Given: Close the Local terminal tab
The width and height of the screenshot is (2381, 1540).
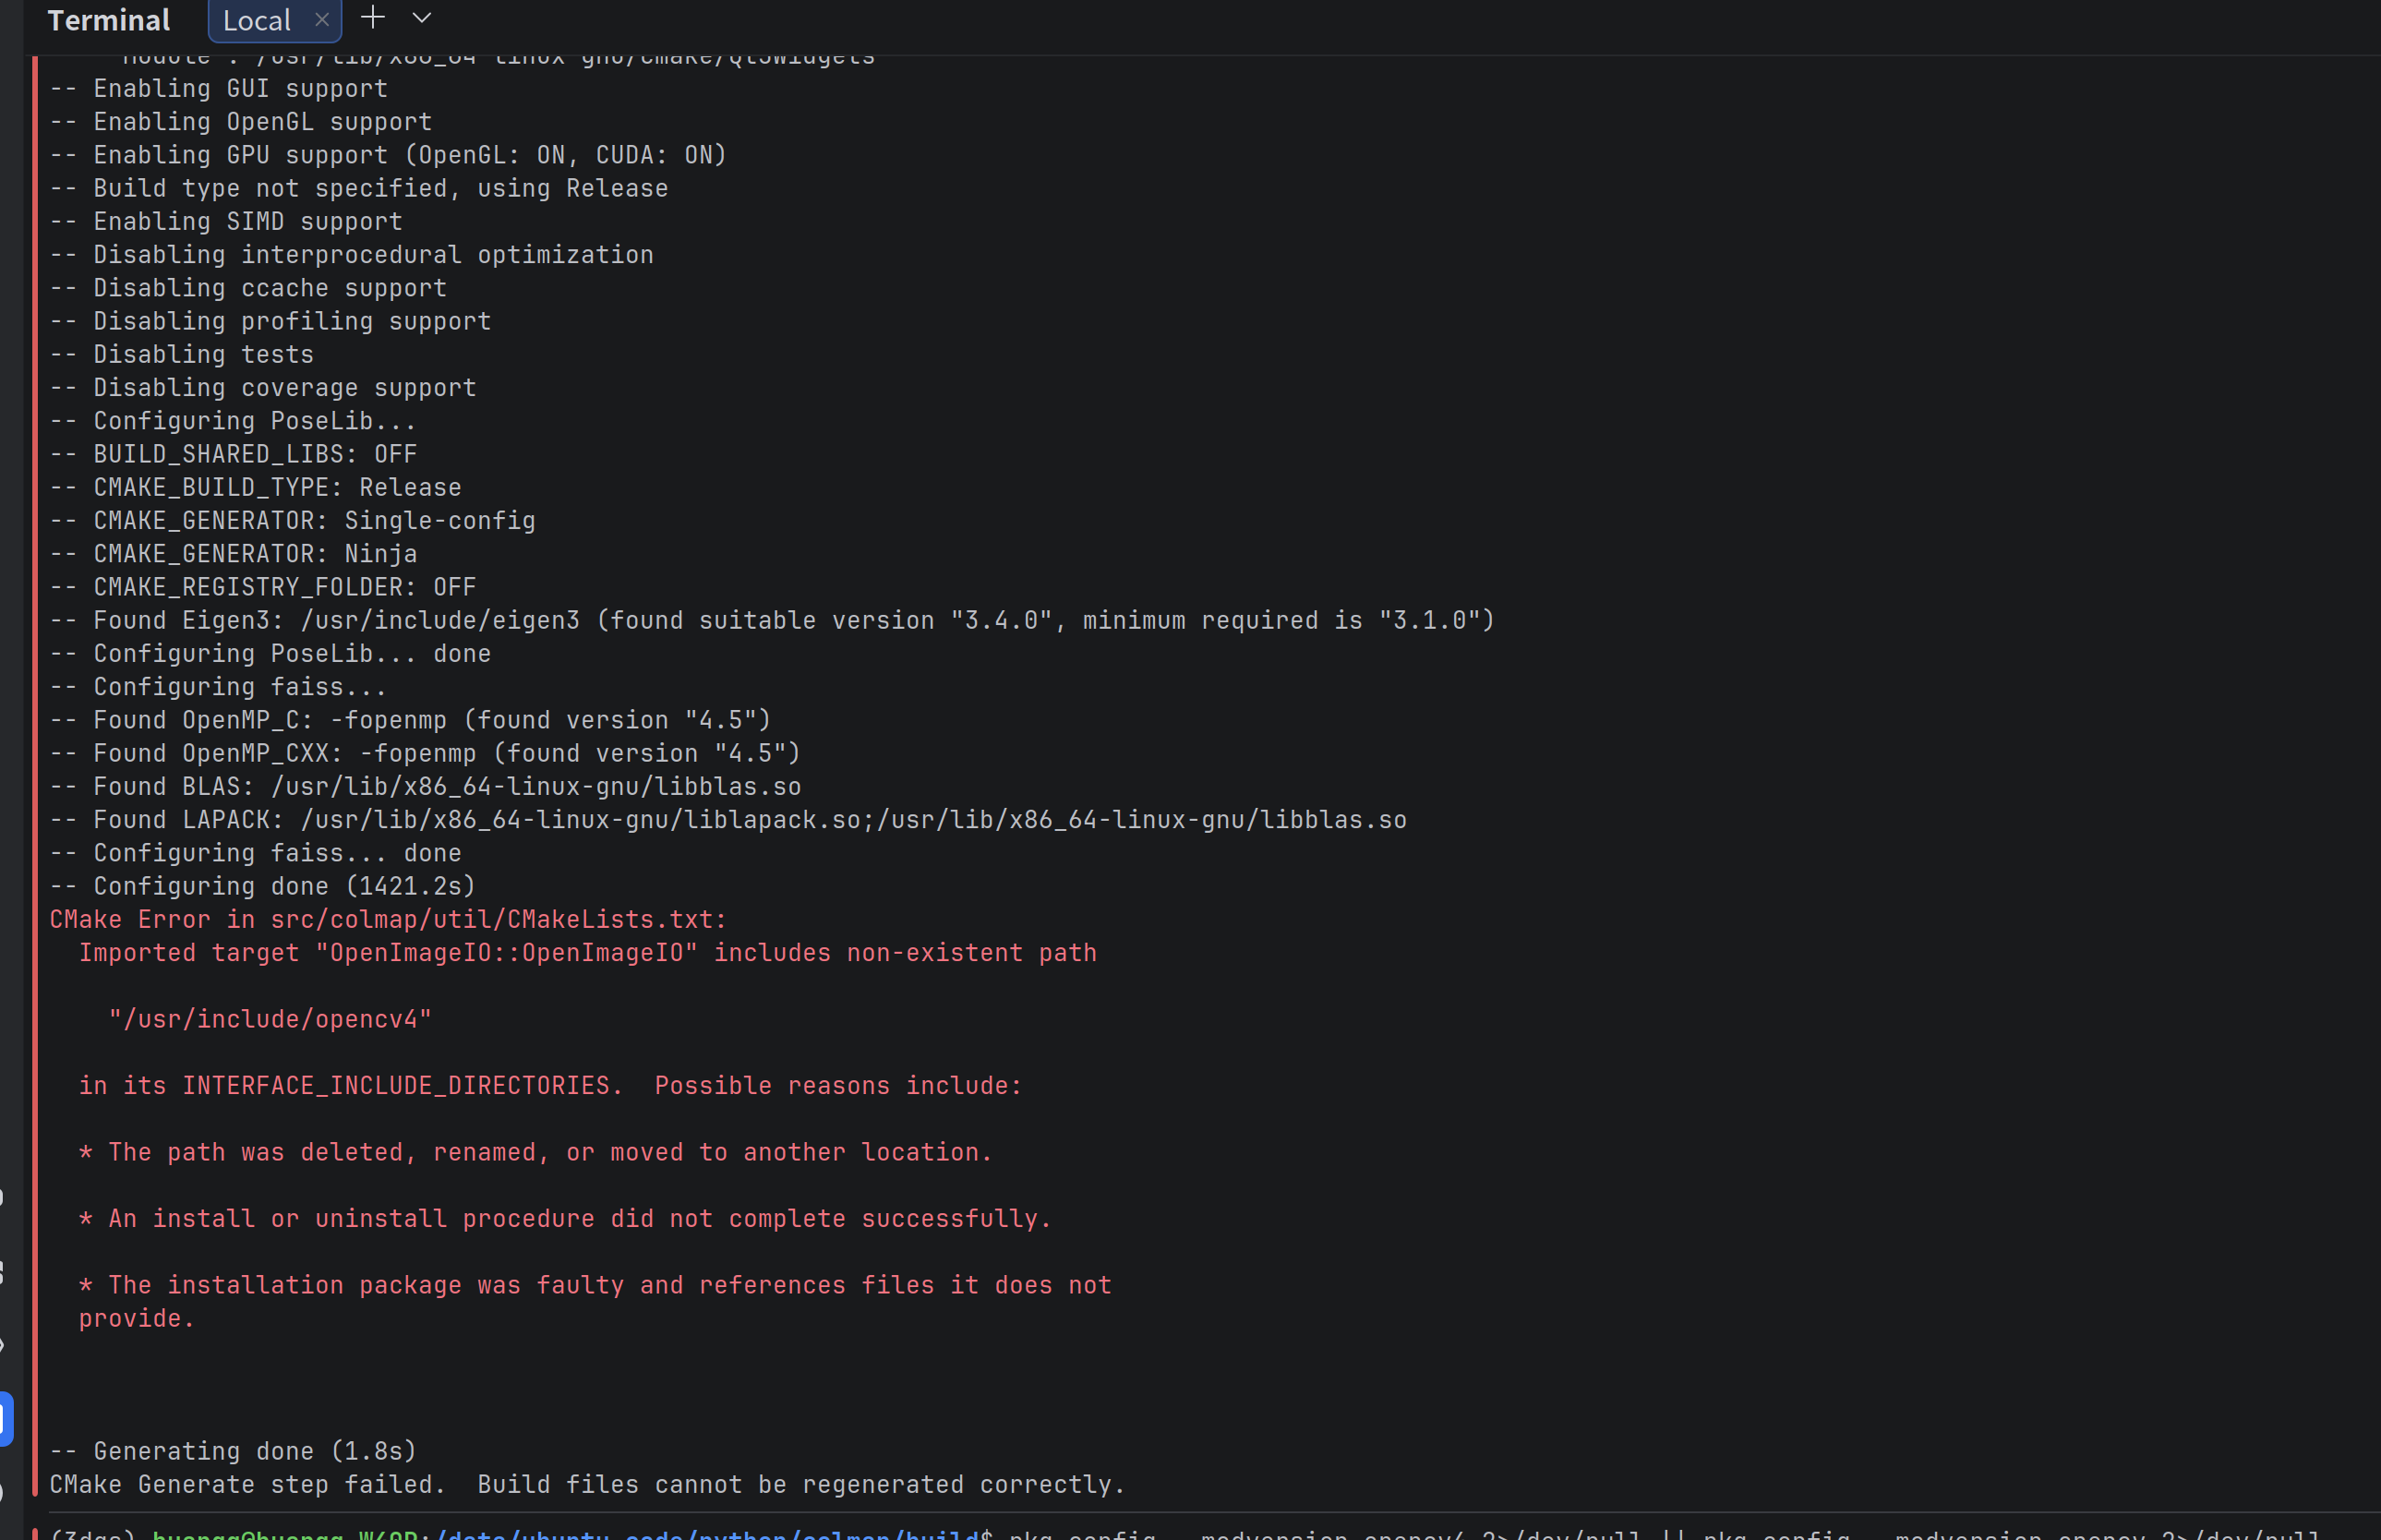Looking at the screenshot, I should [x=322, y=20].
